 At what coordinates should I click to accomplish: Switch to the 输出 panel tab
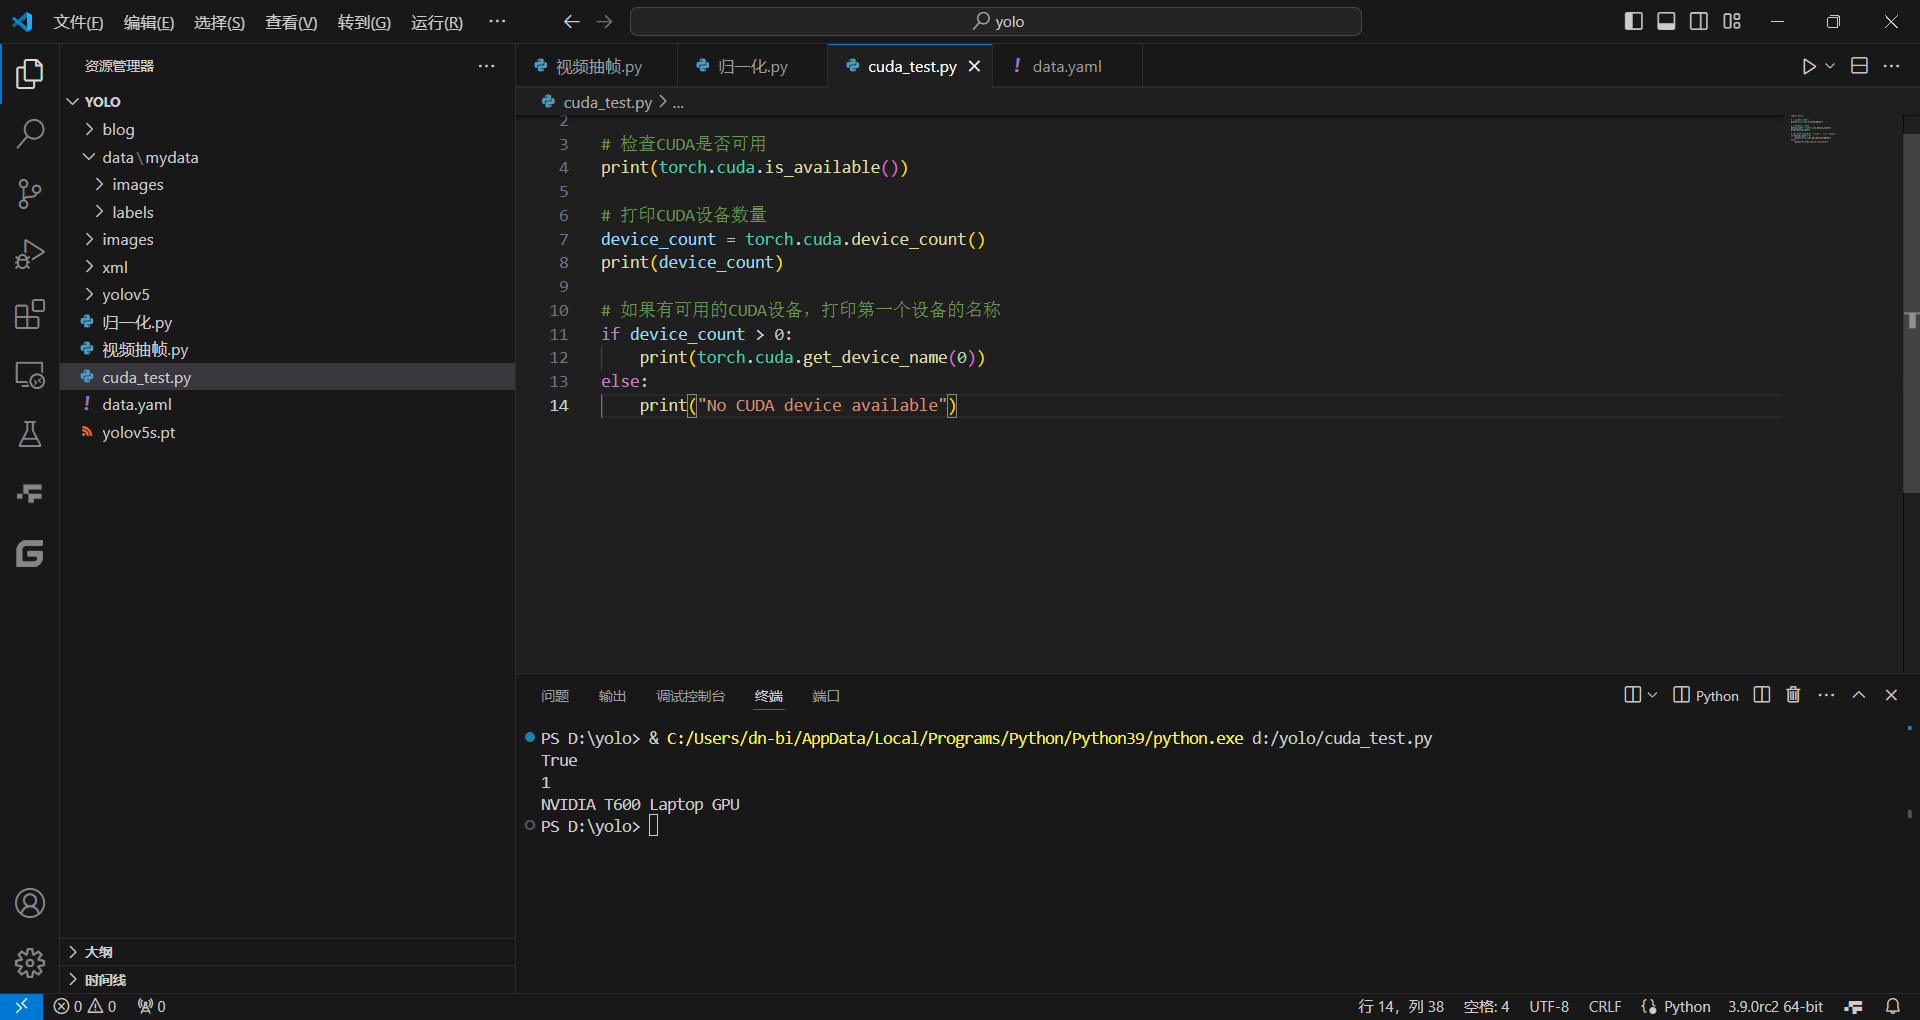[x=612, y=696]
